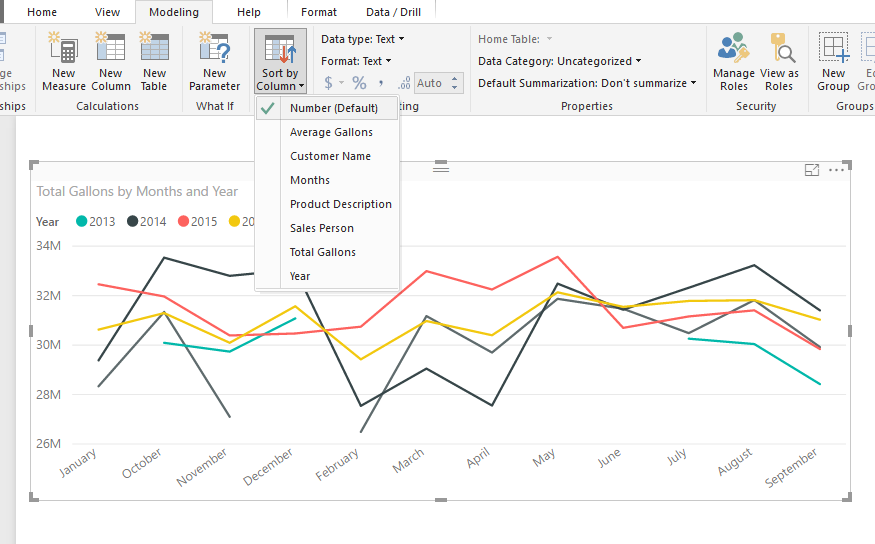Open Default Summarization dropdown

click(x=587, y=83)
